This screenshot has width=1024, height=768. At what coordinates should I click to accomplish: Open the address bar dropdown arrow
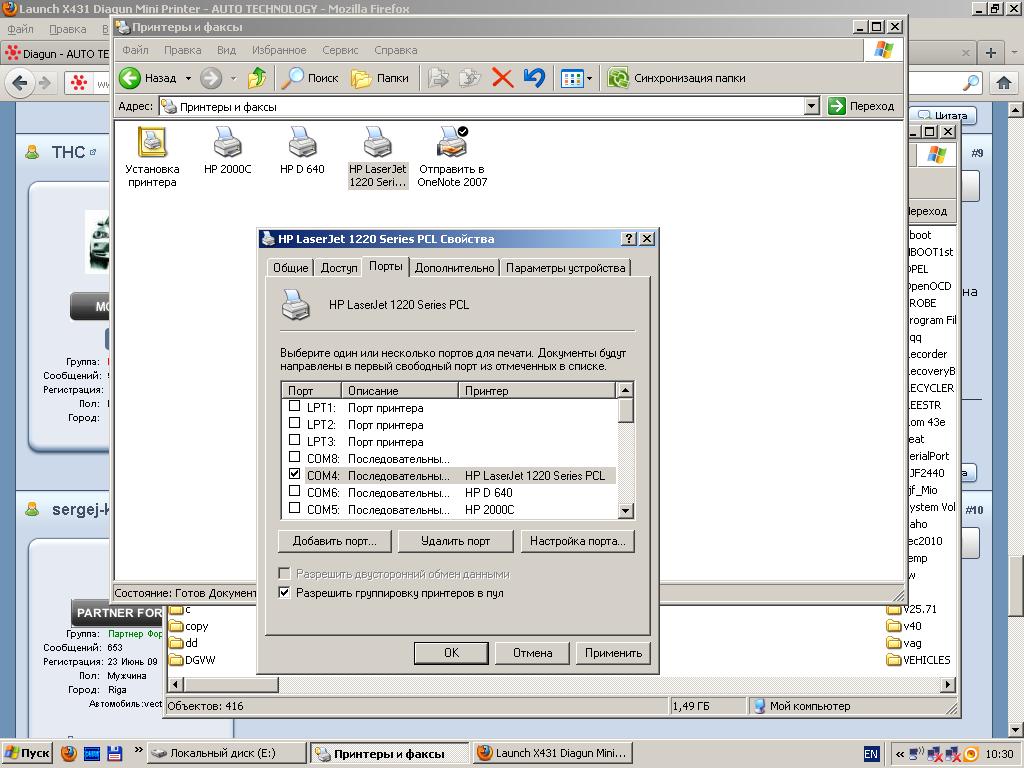[x=812, y=106]
